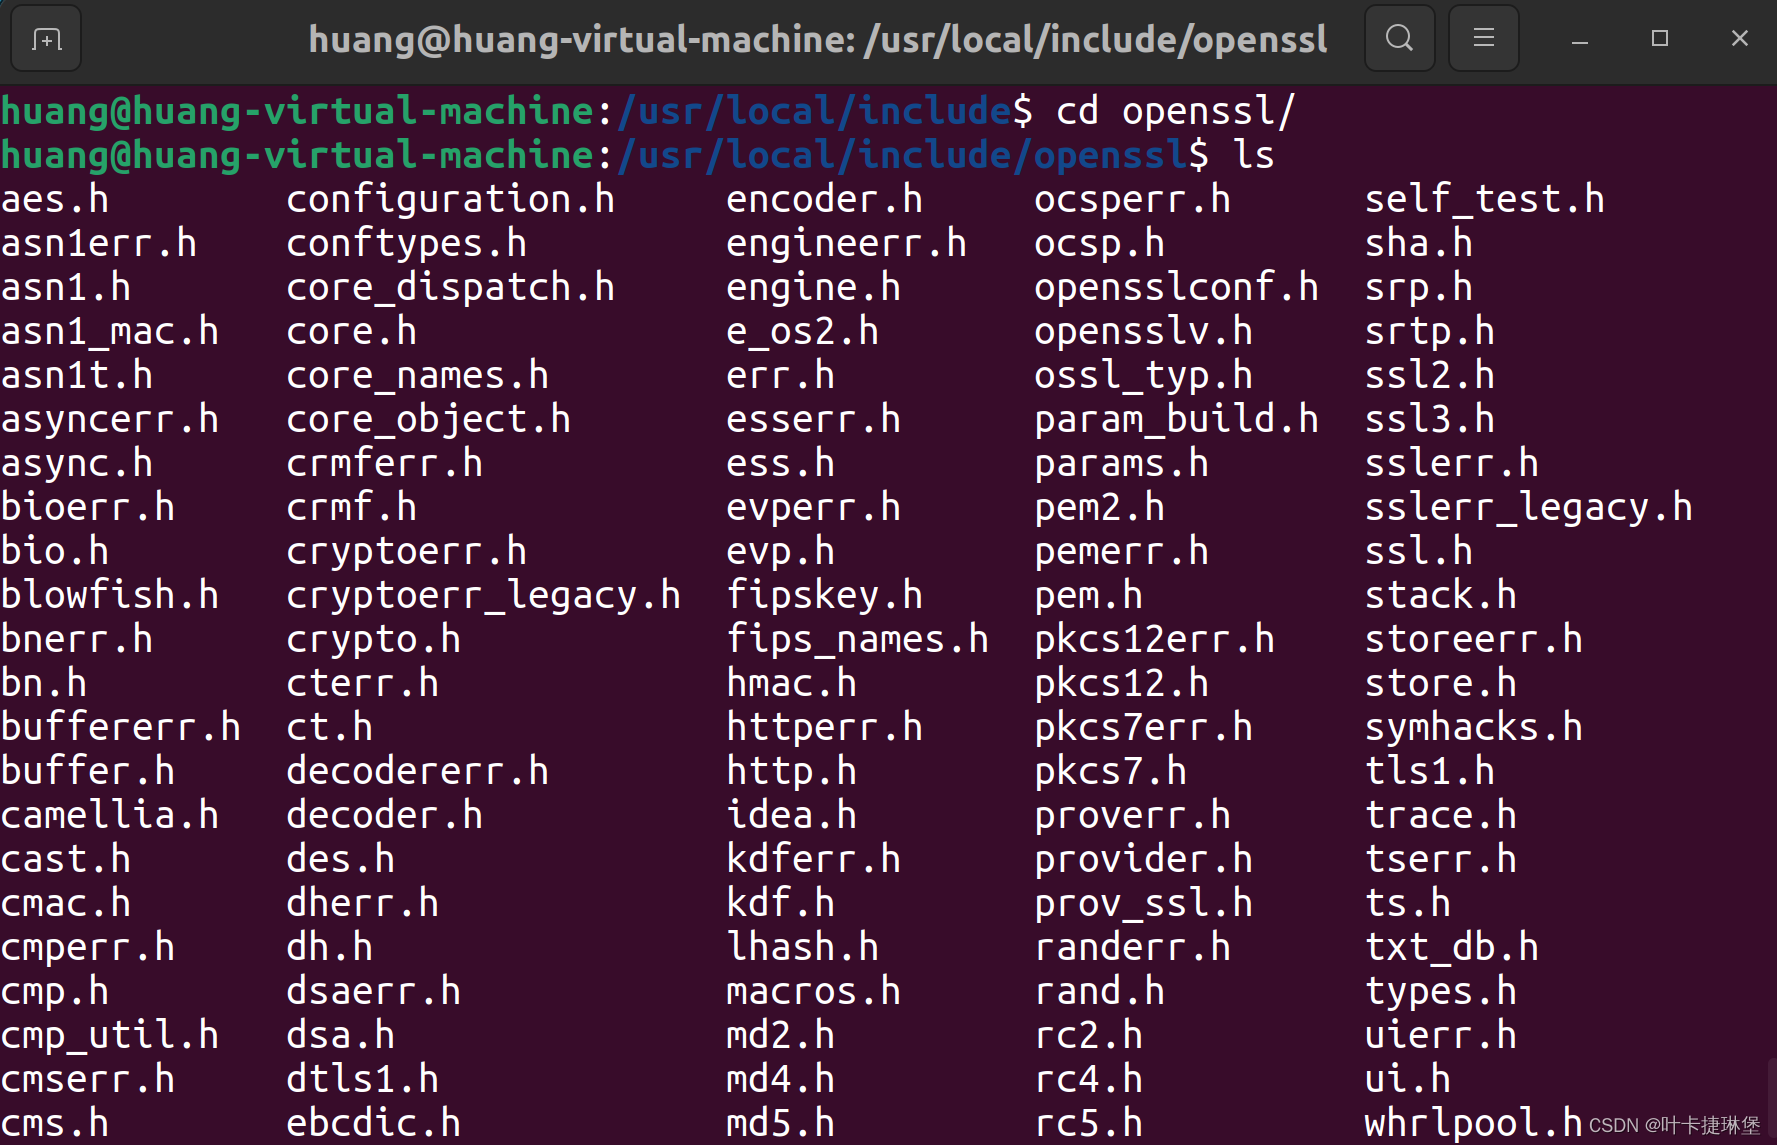Click the file name rc4.h
Image resolution: width=1777 pixels, height=1145 pixels.
(1089, 1079)
